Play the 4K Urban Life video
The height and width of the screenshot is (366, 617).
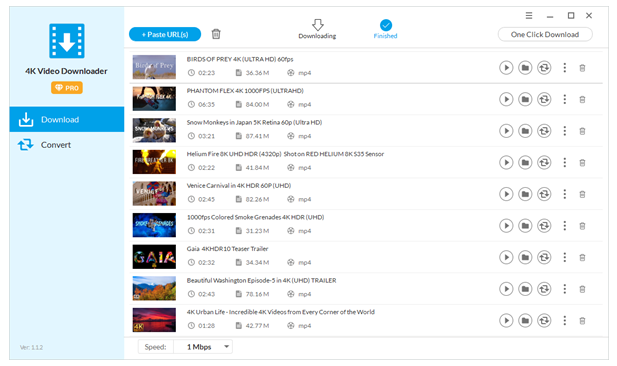pos(506,320)
